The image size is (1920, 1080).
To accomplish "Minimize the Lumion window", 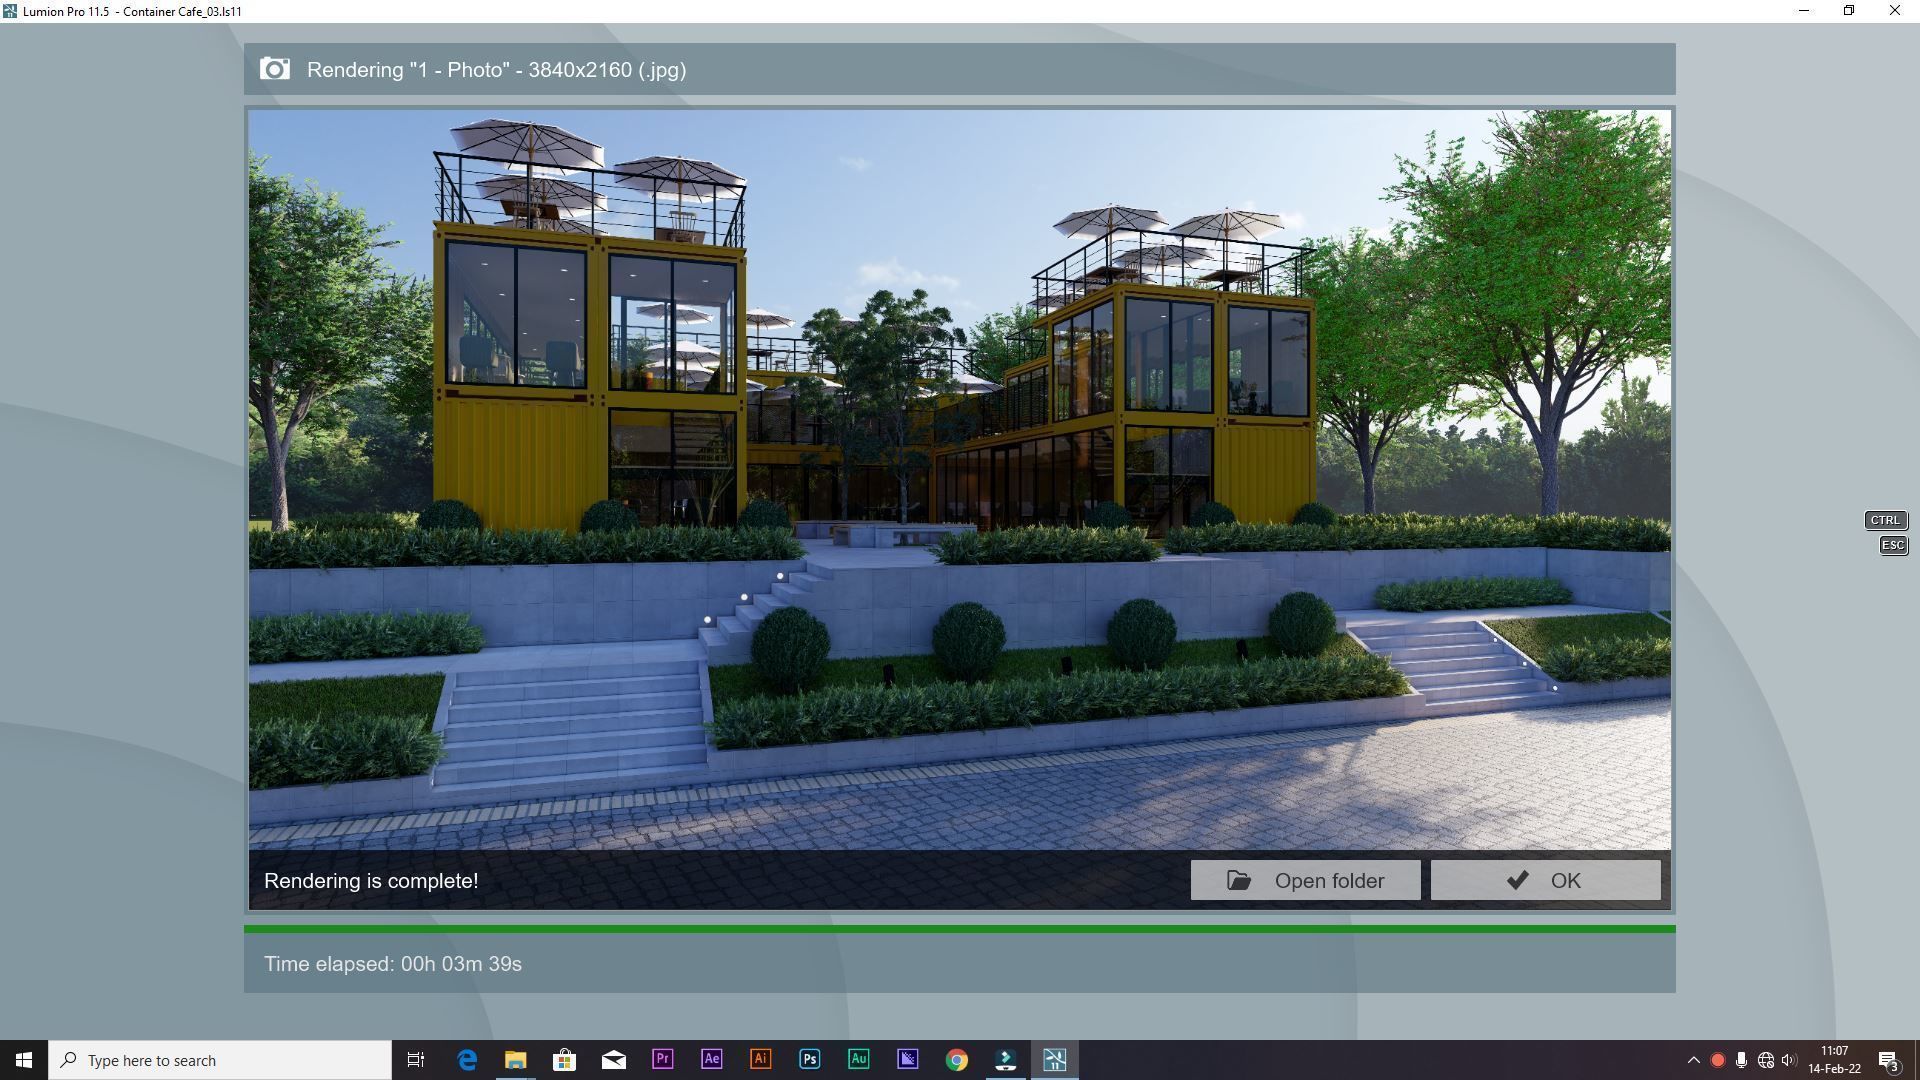I will tap(1804, 11).
